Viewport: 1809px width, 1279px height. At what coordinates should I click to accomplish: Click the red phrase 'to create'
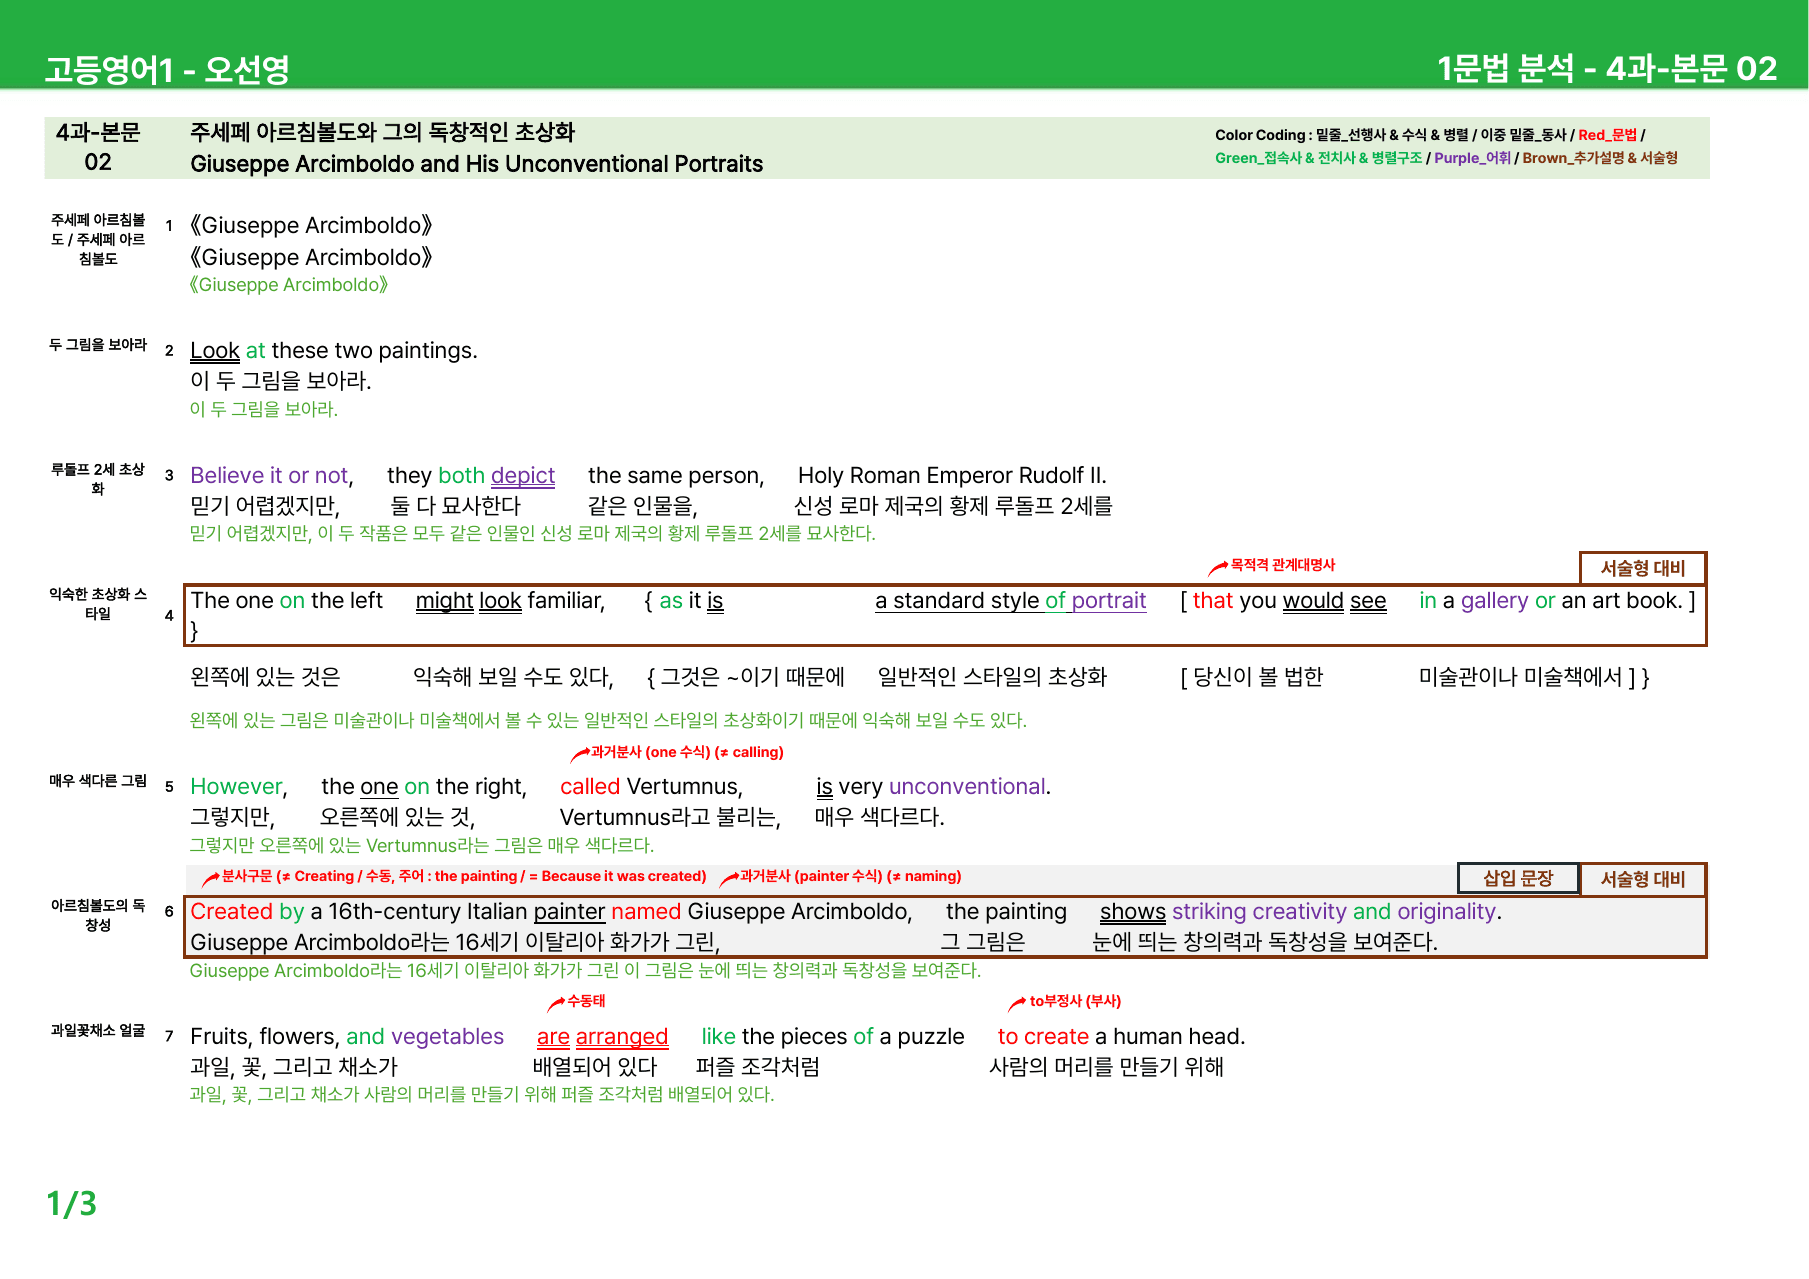(x=1043, y=1037)
